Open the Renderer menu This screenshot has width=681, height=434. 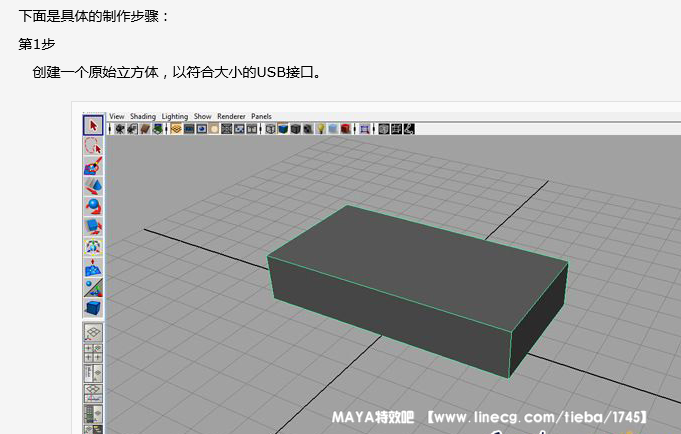point(231,116)
